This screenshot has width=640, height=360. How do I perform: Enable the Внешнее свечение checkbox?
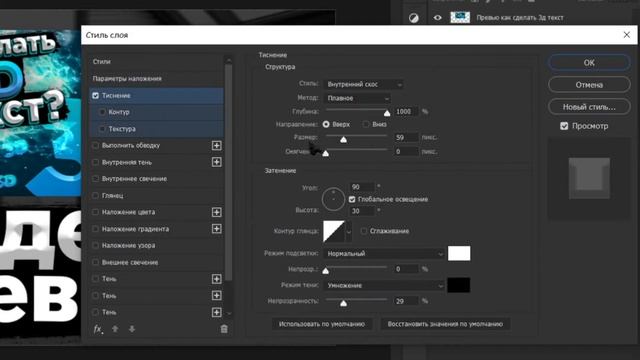(96, 262)
